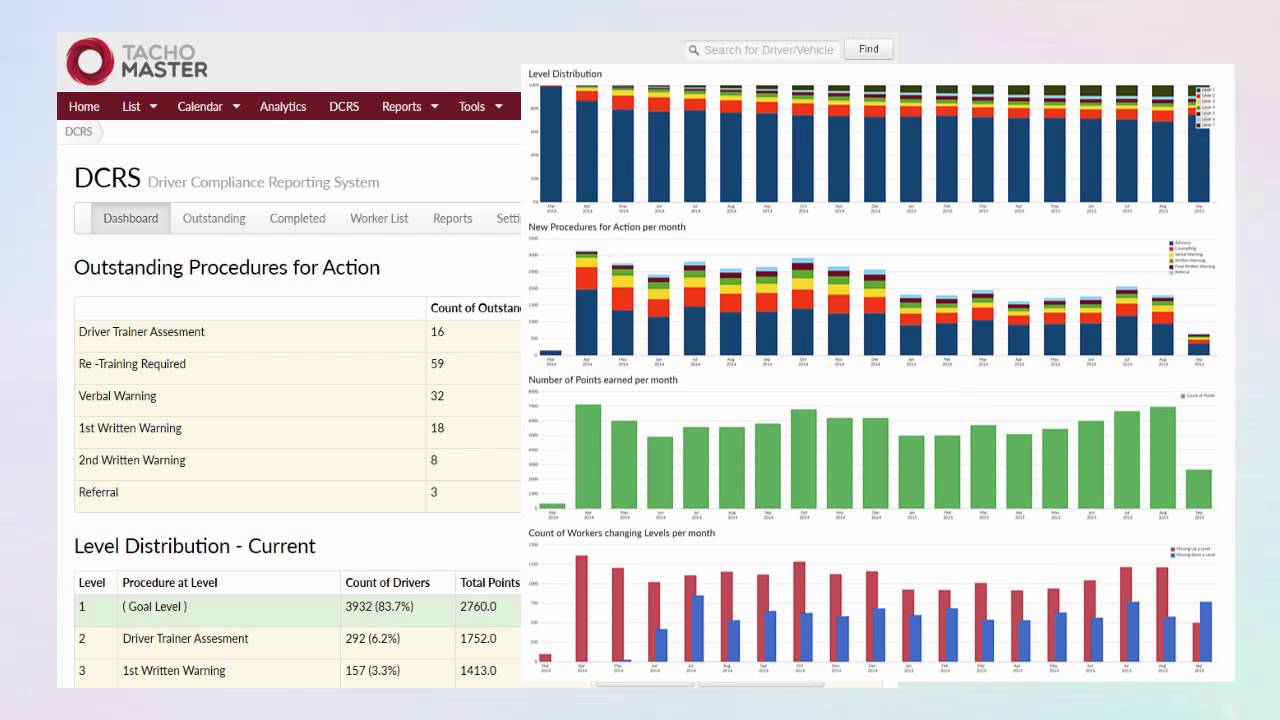Click the DCRS breadcrumb link
Image resolution: width=1280 pixels, height=720 pixels.
click(79, 131)
